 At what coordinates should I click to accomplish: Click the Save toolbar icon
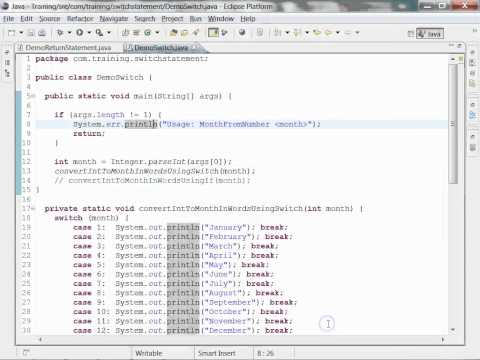tap(31, 33)
